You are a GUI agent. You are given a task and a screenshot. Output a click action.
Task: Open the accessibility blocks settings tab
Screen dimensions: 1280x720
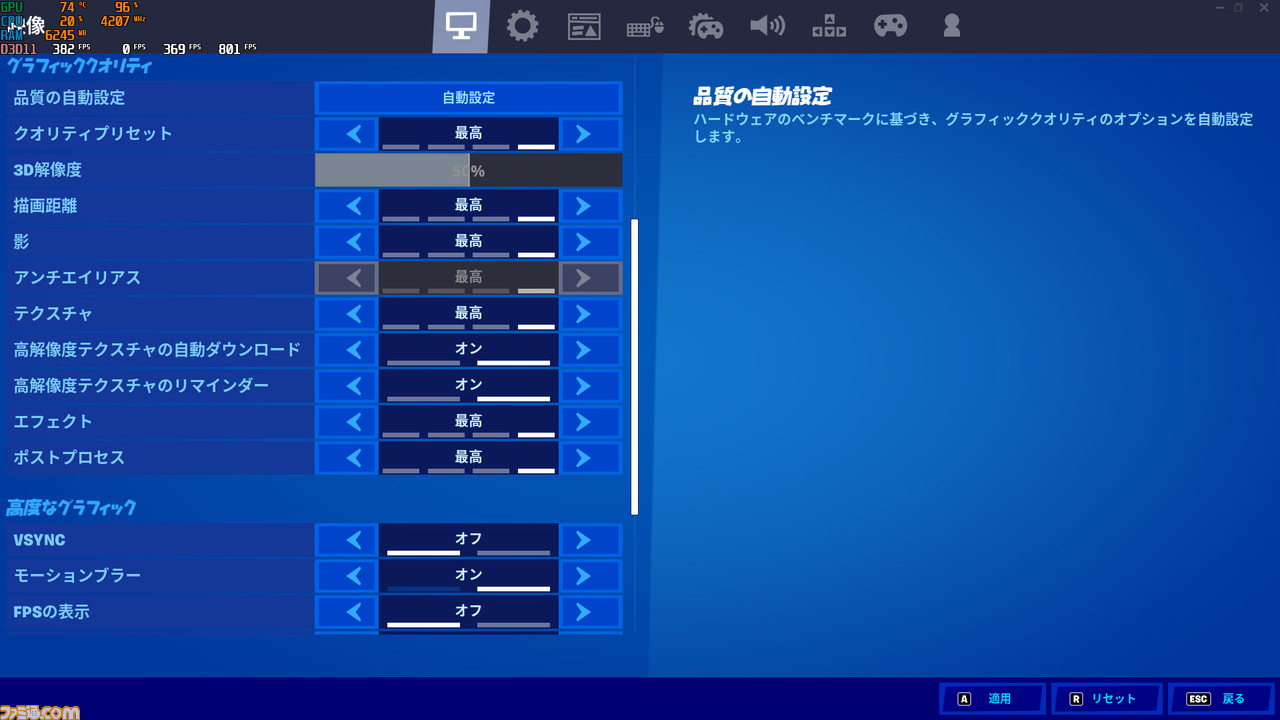click(829, 26)
